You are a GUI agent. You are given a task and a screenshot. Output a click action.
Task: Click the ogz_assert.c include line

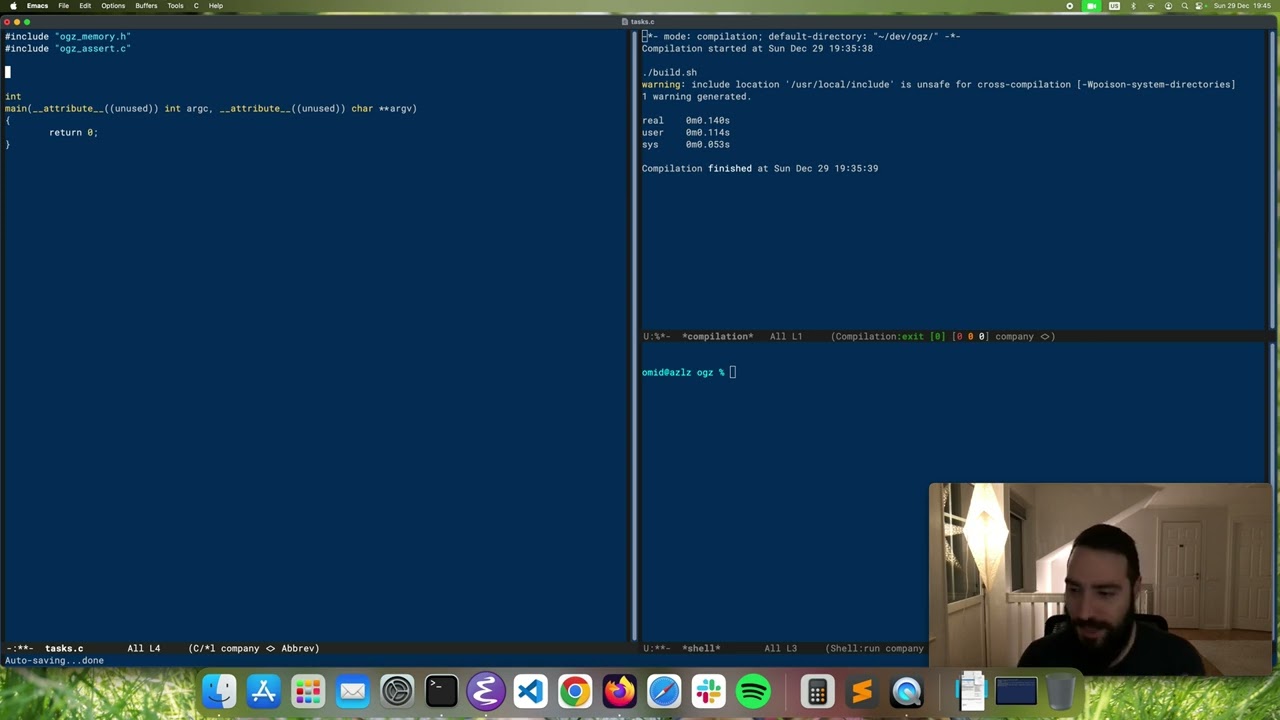coord(68,48)
